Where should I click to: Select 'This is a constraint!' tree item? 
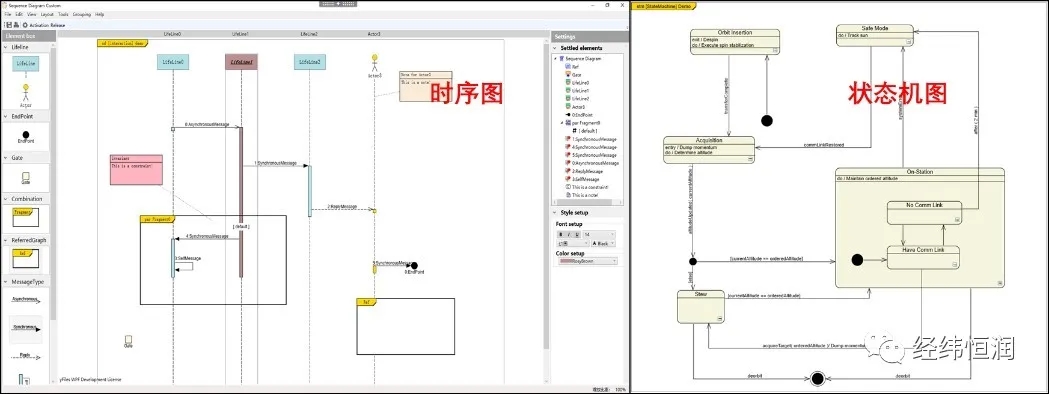pos(590,187)
